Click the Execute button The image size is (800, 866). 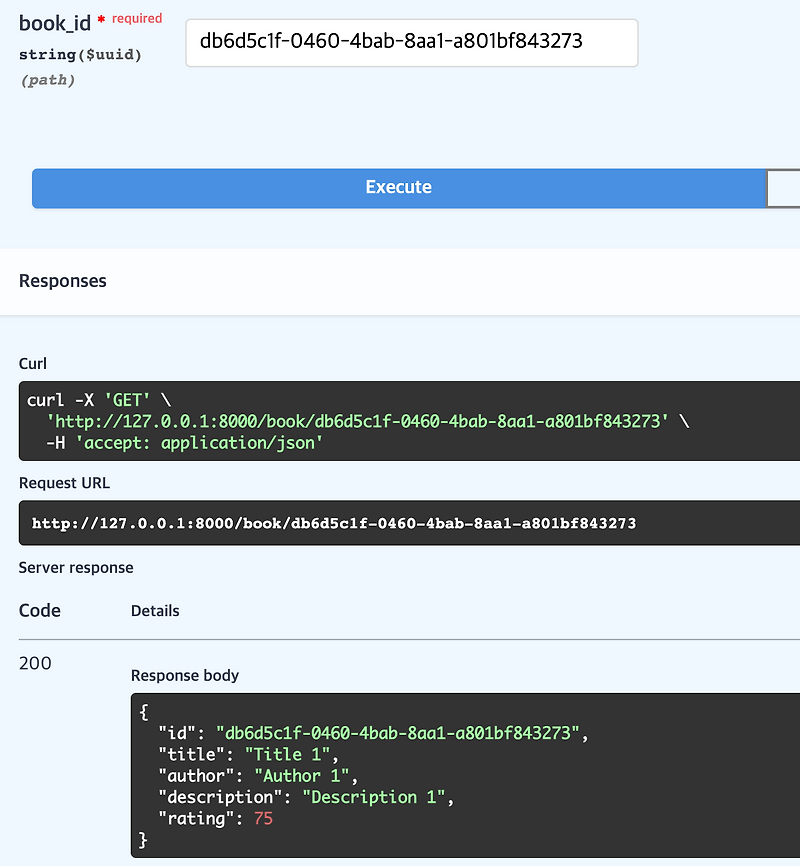point(398,188)
